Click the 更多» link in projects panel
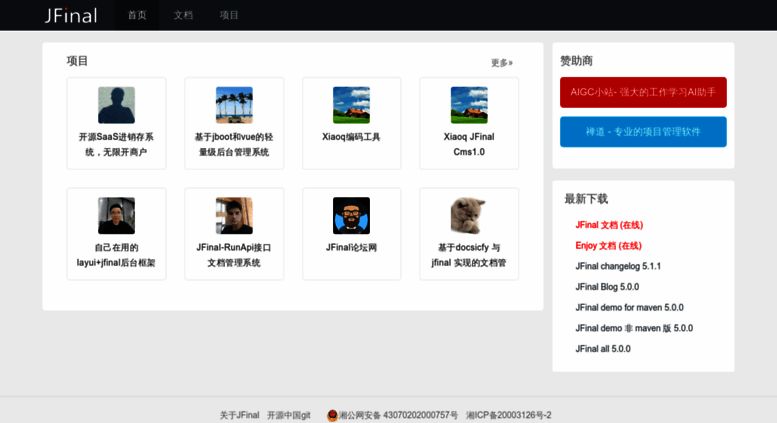Image resolution: width=777 pixels, height=423 pixels. click(501, 63)
